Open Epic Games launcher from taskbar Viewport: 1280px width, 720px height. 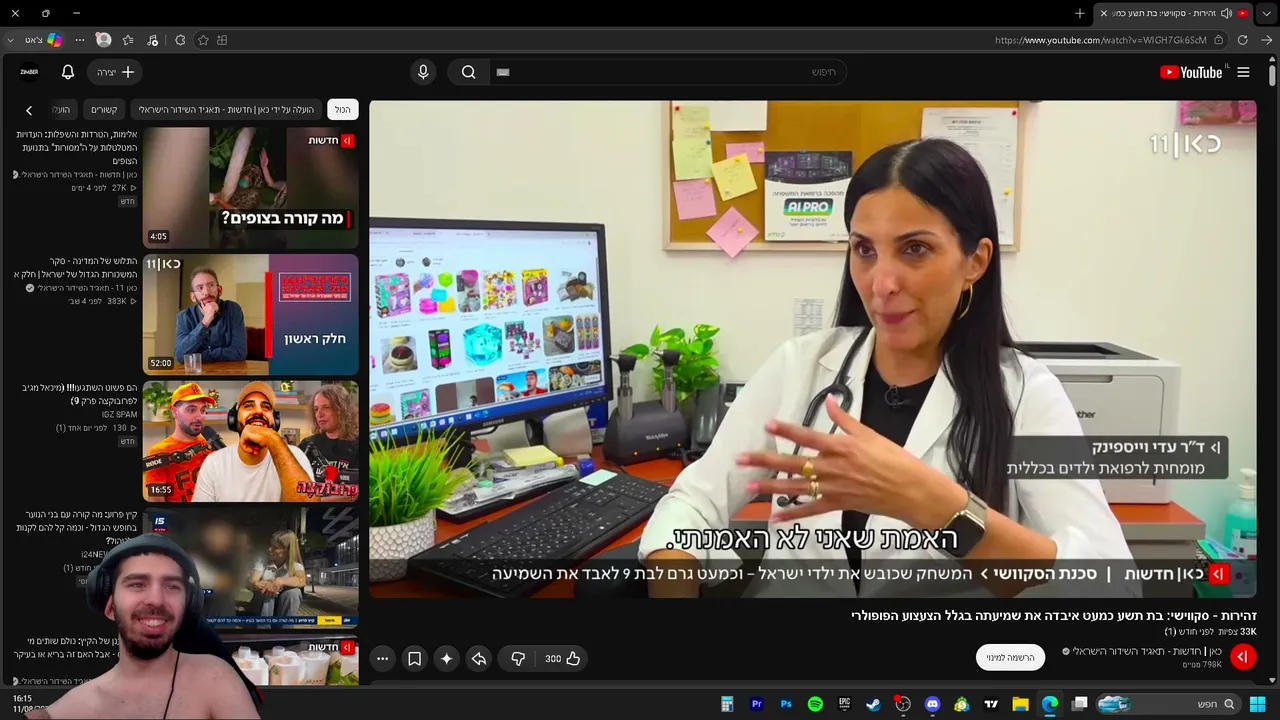point(844,704)
